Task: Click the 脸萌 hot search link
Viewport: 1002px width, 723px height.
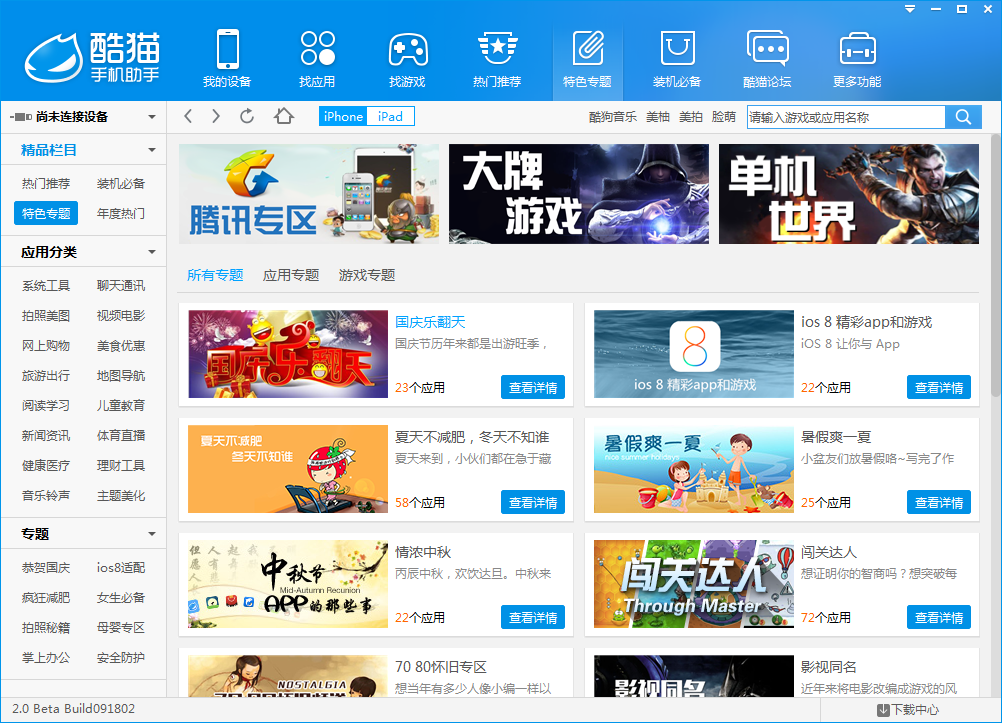Action: tap(724, 117)
